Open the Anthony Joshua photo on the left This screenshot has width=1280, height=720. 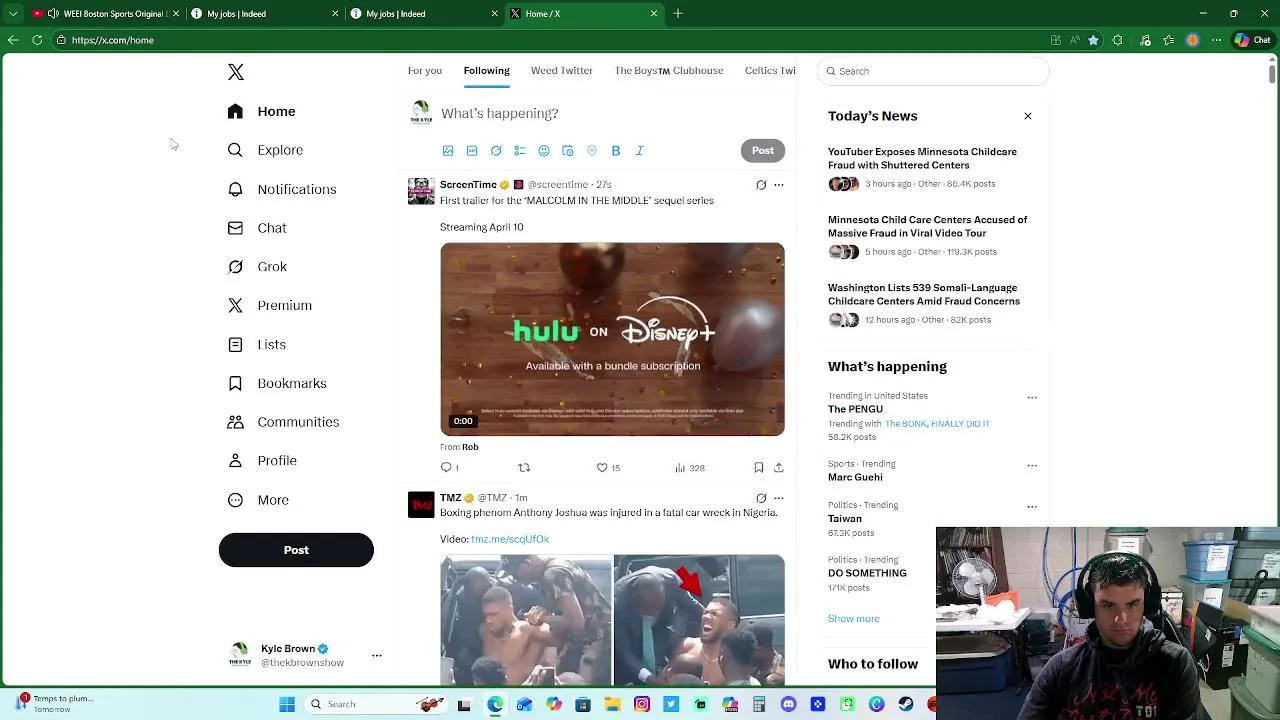pos(526,620)
